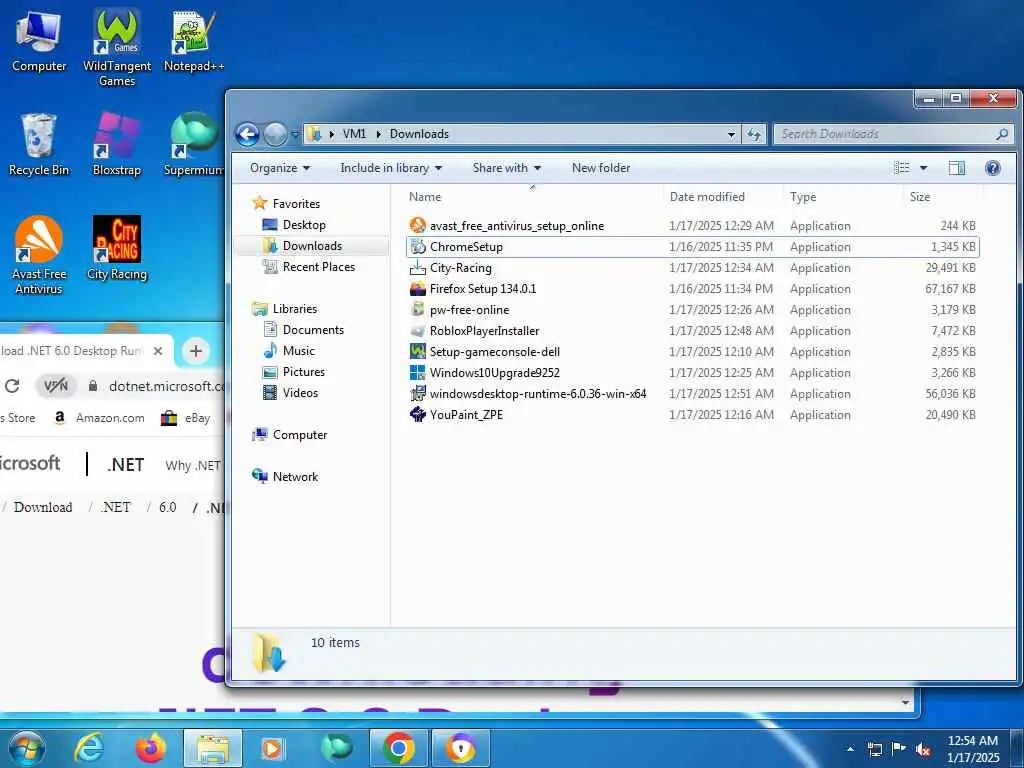The width and height of the screenshot is (1024, 768).
Task: Sort files by Date modified column
Action: pyautogui.click(x=707, y=197)
